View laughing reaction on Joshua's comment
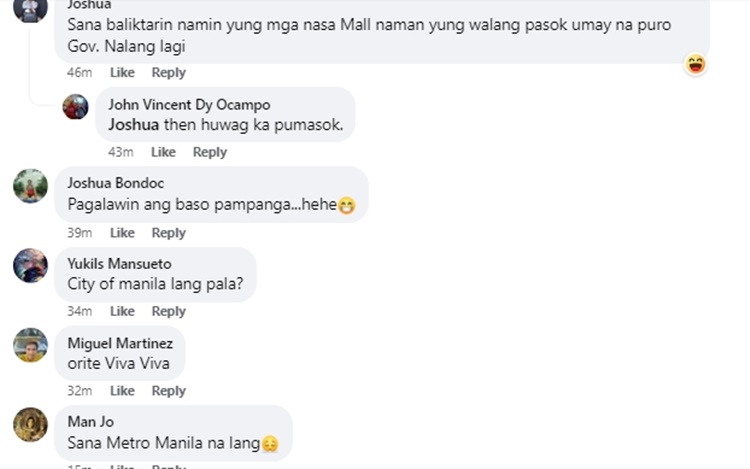The image size is (750, 469). [x=695, y=64]
